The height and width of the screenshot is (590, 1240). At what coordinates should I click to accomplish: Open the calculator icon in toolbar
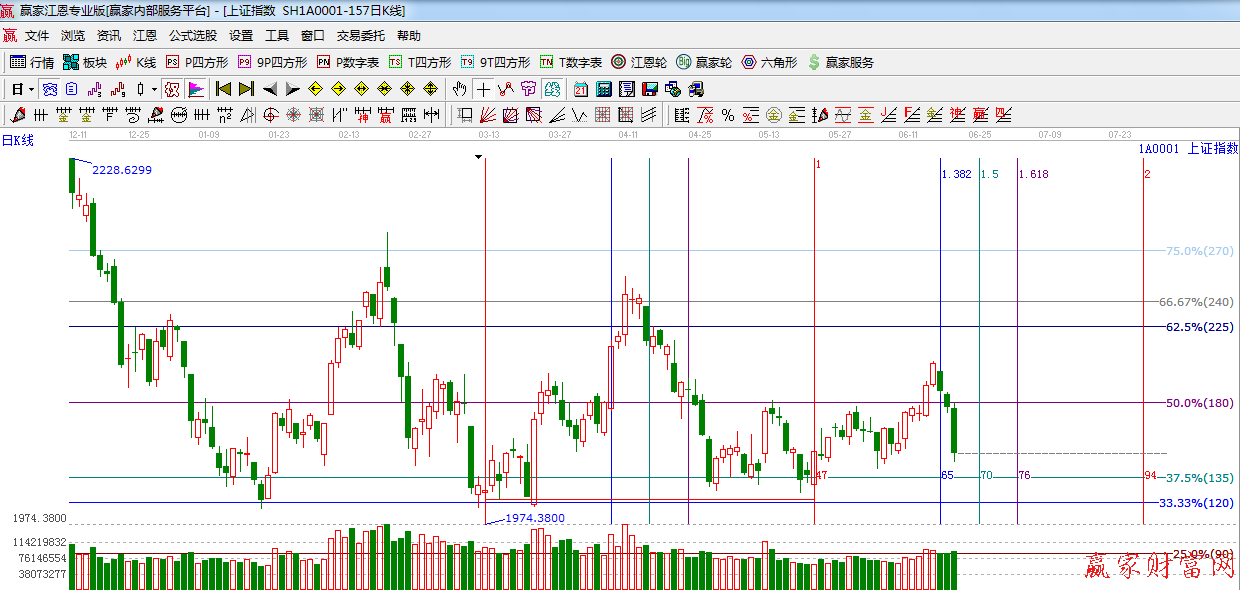[x=604, y=89]
